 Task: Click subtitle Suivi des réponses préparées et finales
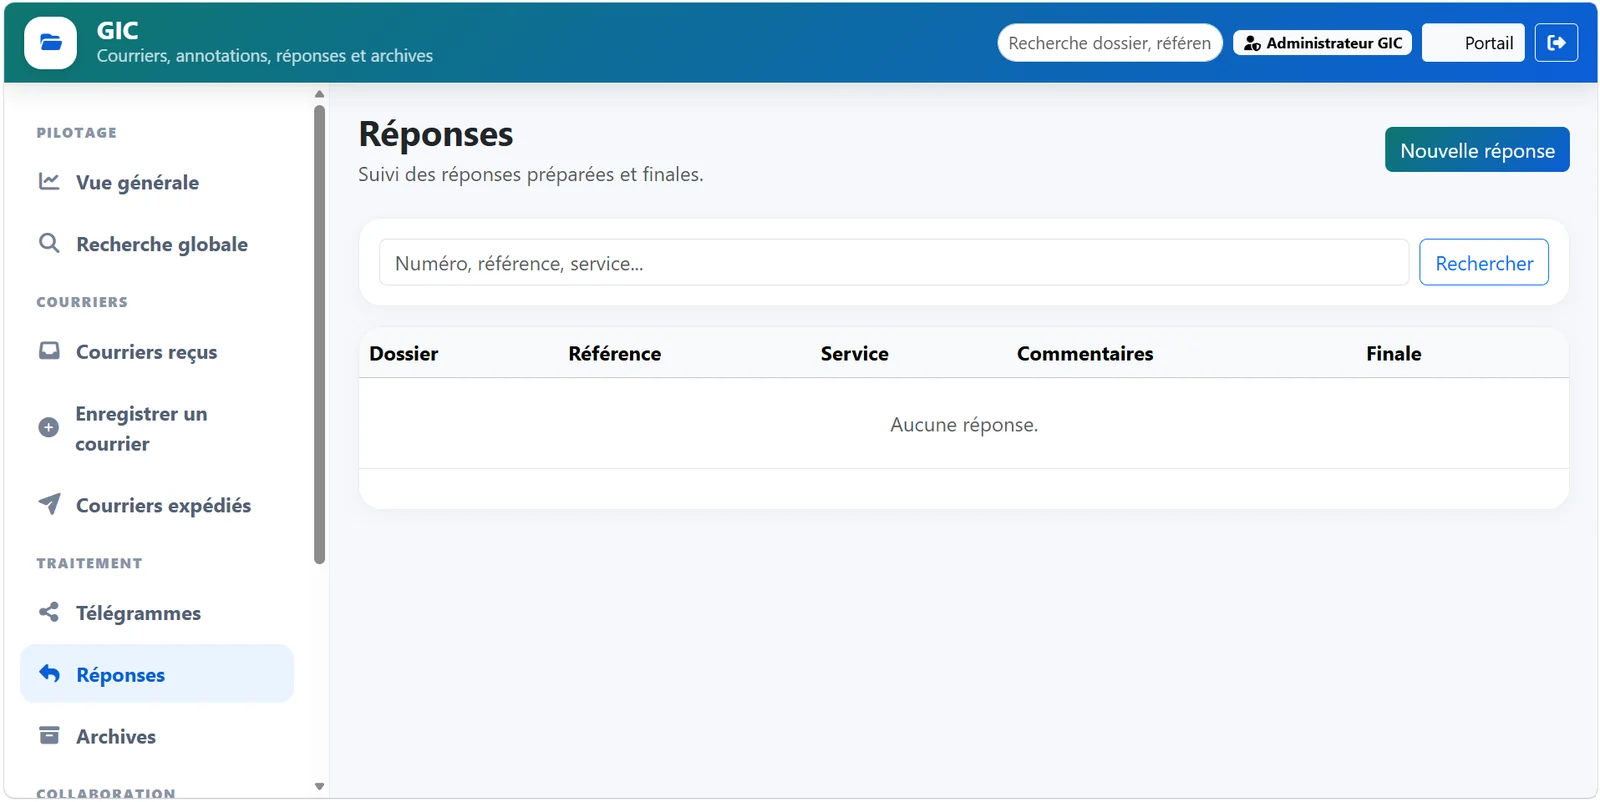point(531,174)
